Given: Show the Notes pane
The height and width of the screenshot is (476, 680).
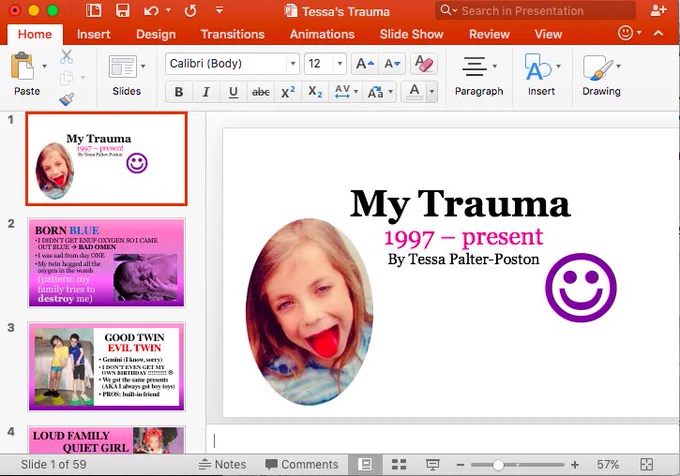Looking at the screenshot, I should click(222, 465).
